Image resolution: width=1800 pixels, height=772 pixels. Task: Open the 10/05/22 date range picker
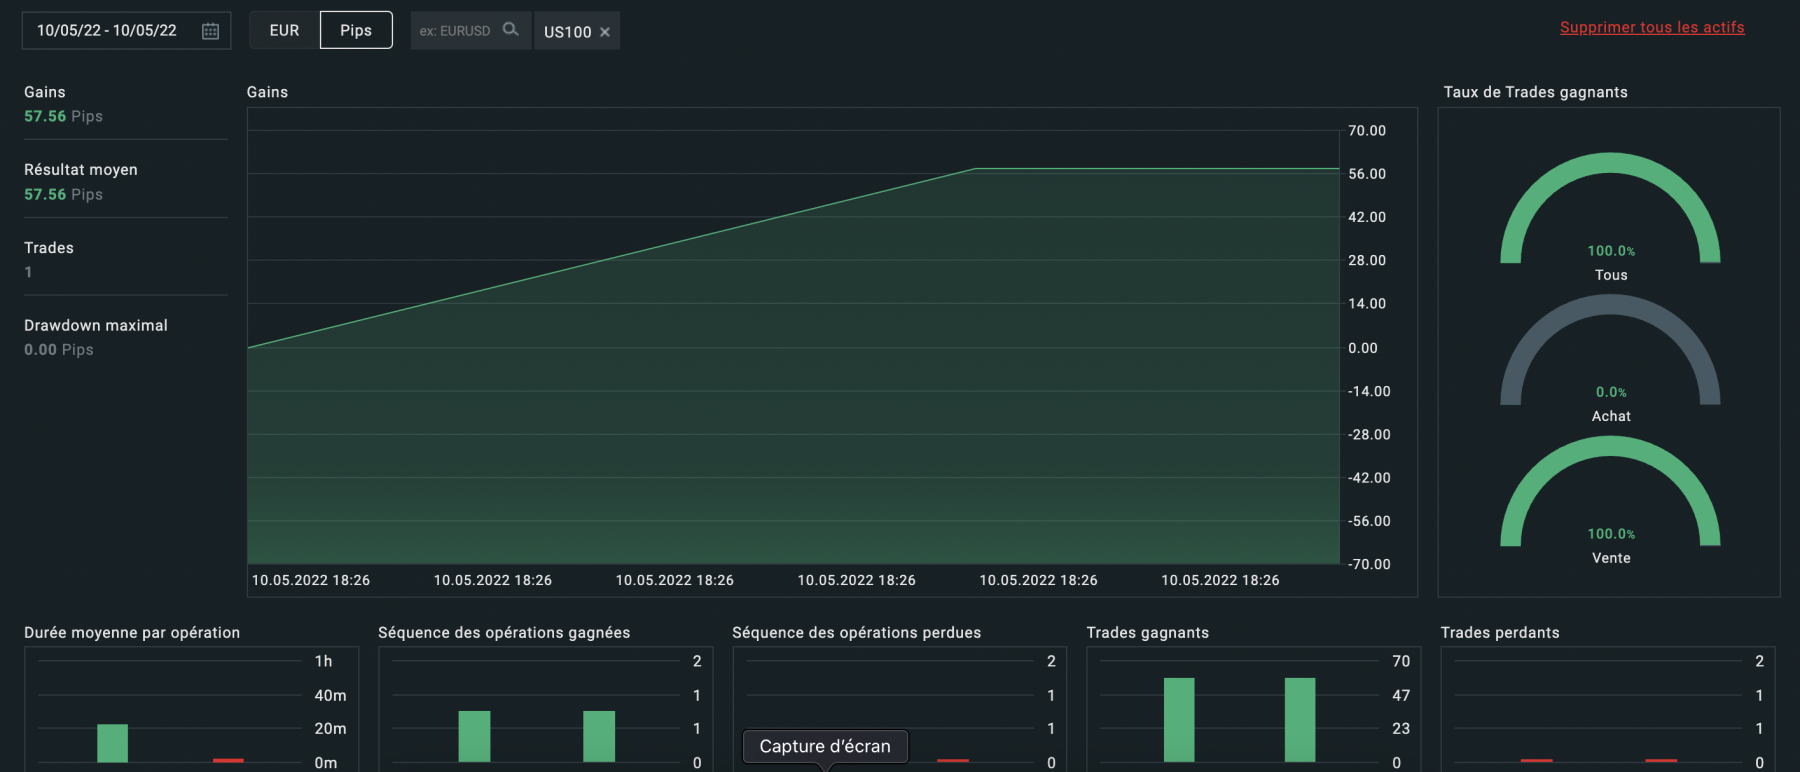click(x=107, y=31)
